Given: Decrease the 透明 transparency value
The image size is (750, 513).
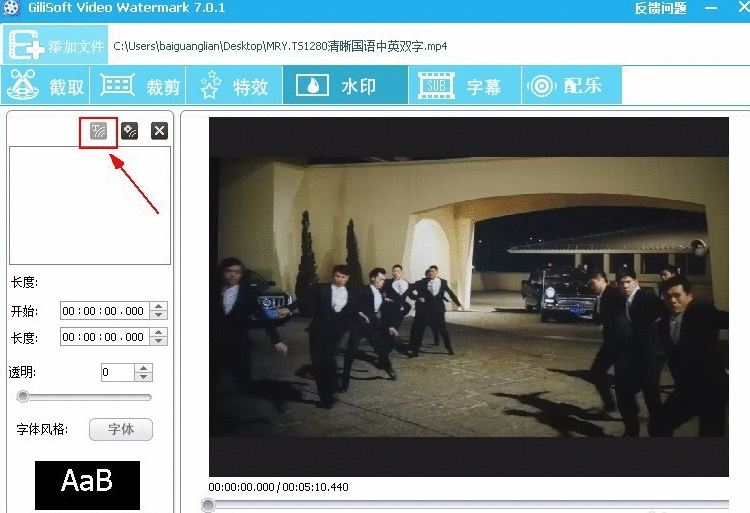Looking at the screenshot, I should [x=143, y=377].
